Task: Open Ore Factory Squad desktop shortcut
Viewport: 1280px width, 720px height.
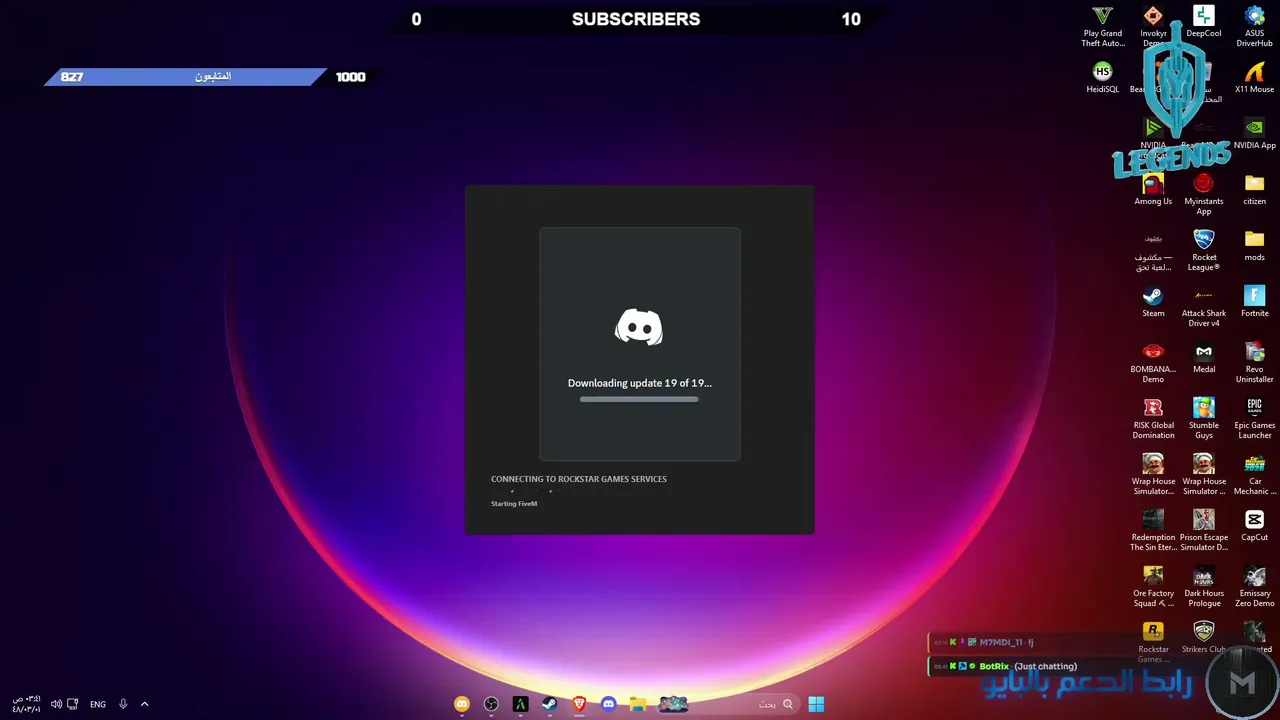Action: [1153, 586]
